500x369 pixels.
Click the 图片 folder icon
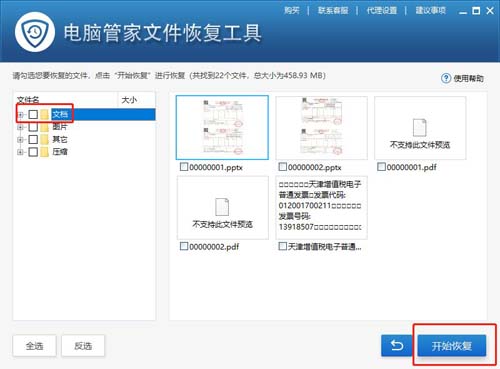click(x=45, y=127)
